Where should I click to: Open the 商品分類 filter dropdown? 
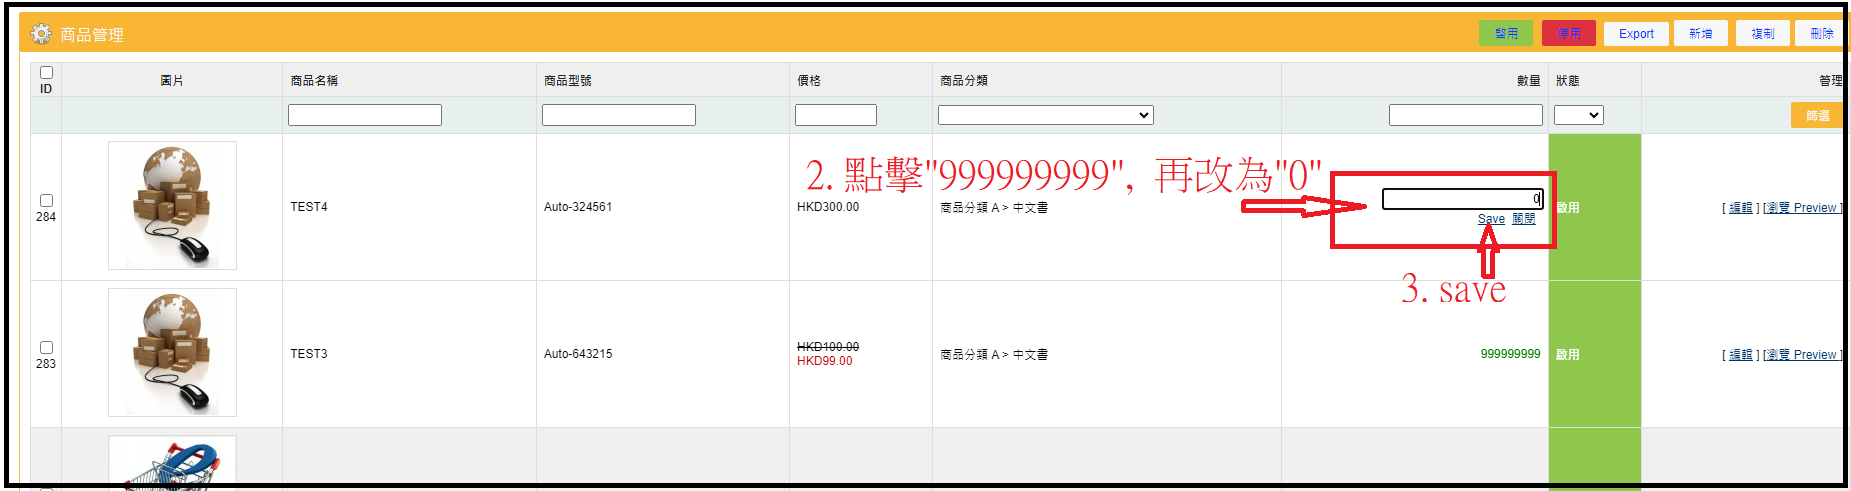tap(1045, 115)
